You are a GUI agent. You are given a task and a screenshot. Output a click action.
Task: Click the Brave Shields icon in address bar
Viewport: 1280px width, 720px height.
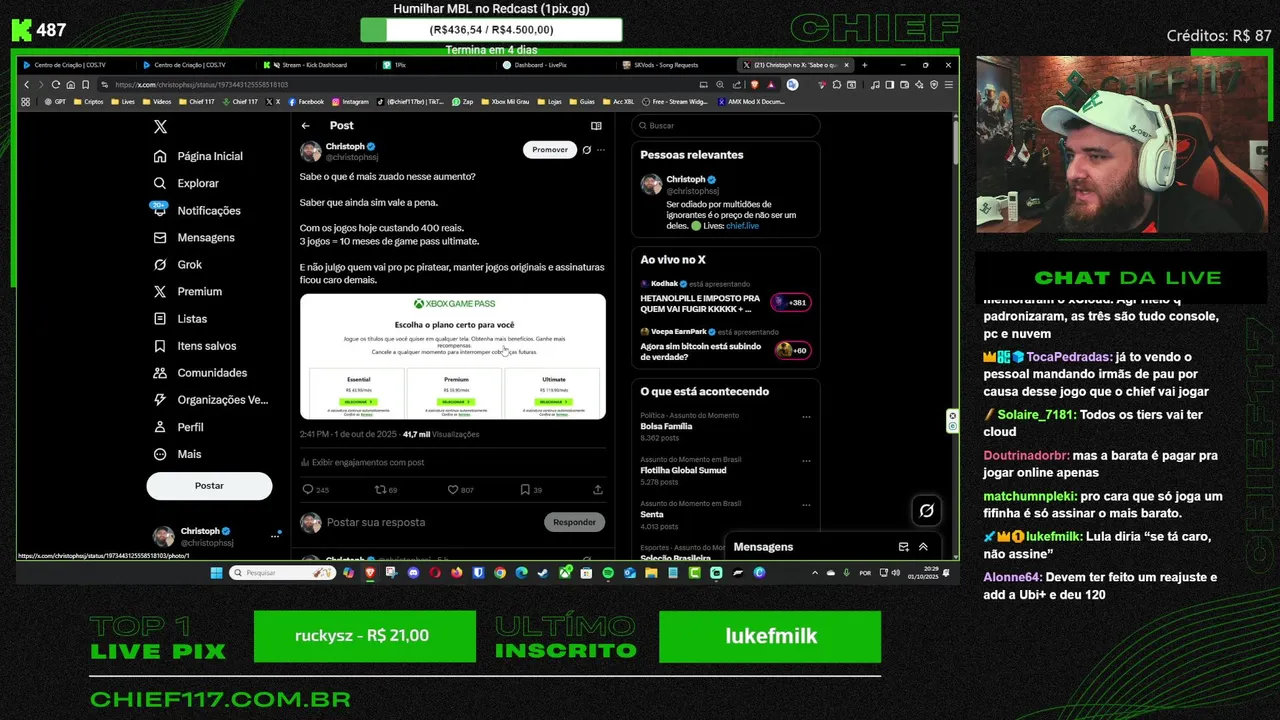click(x=754, y=85)
